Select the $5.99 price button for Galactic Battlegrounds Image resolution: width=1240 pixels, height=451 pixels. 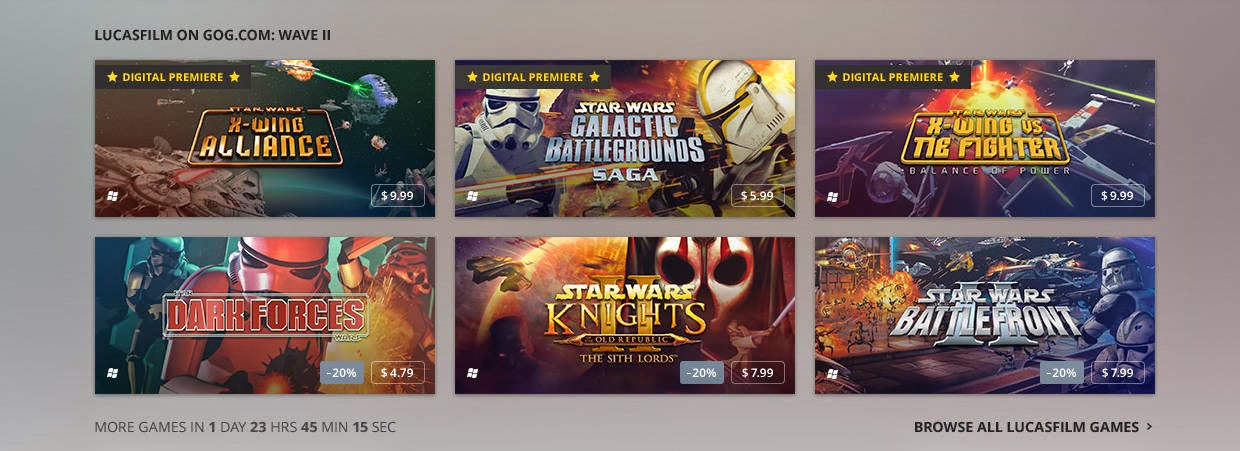point(757,195)
